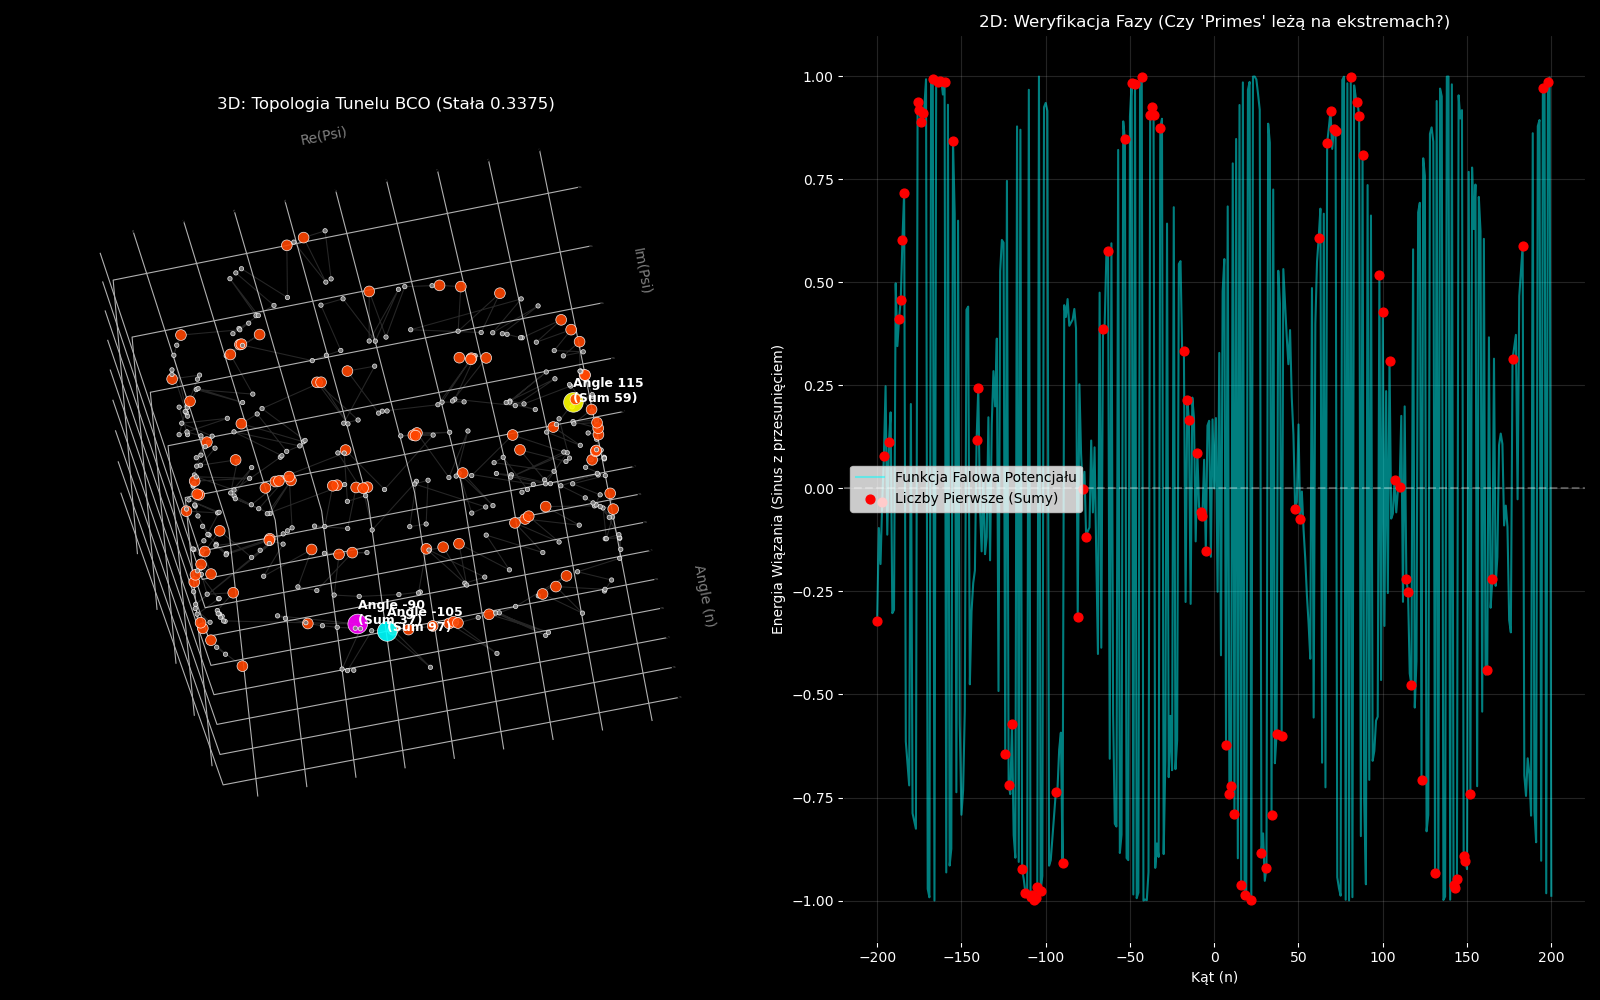Viewport: 1600px width, 1000px height.
Task: Click the '3D: Topologia Tunelu BCO' title
Action: coord(385,104)
